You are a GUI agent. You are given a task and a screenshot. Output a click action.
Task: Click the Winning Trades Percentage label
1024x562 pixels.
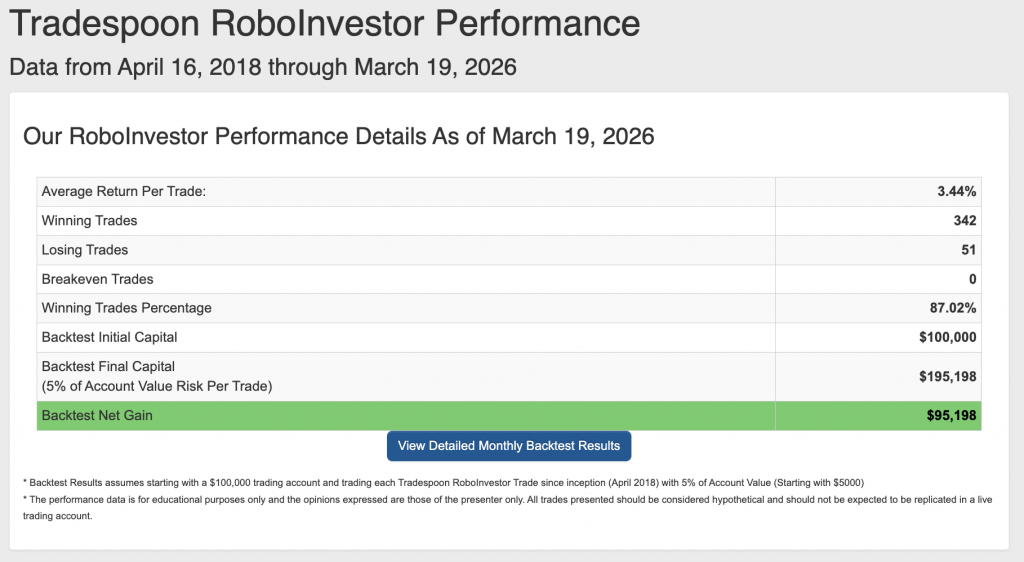point(126,308)
